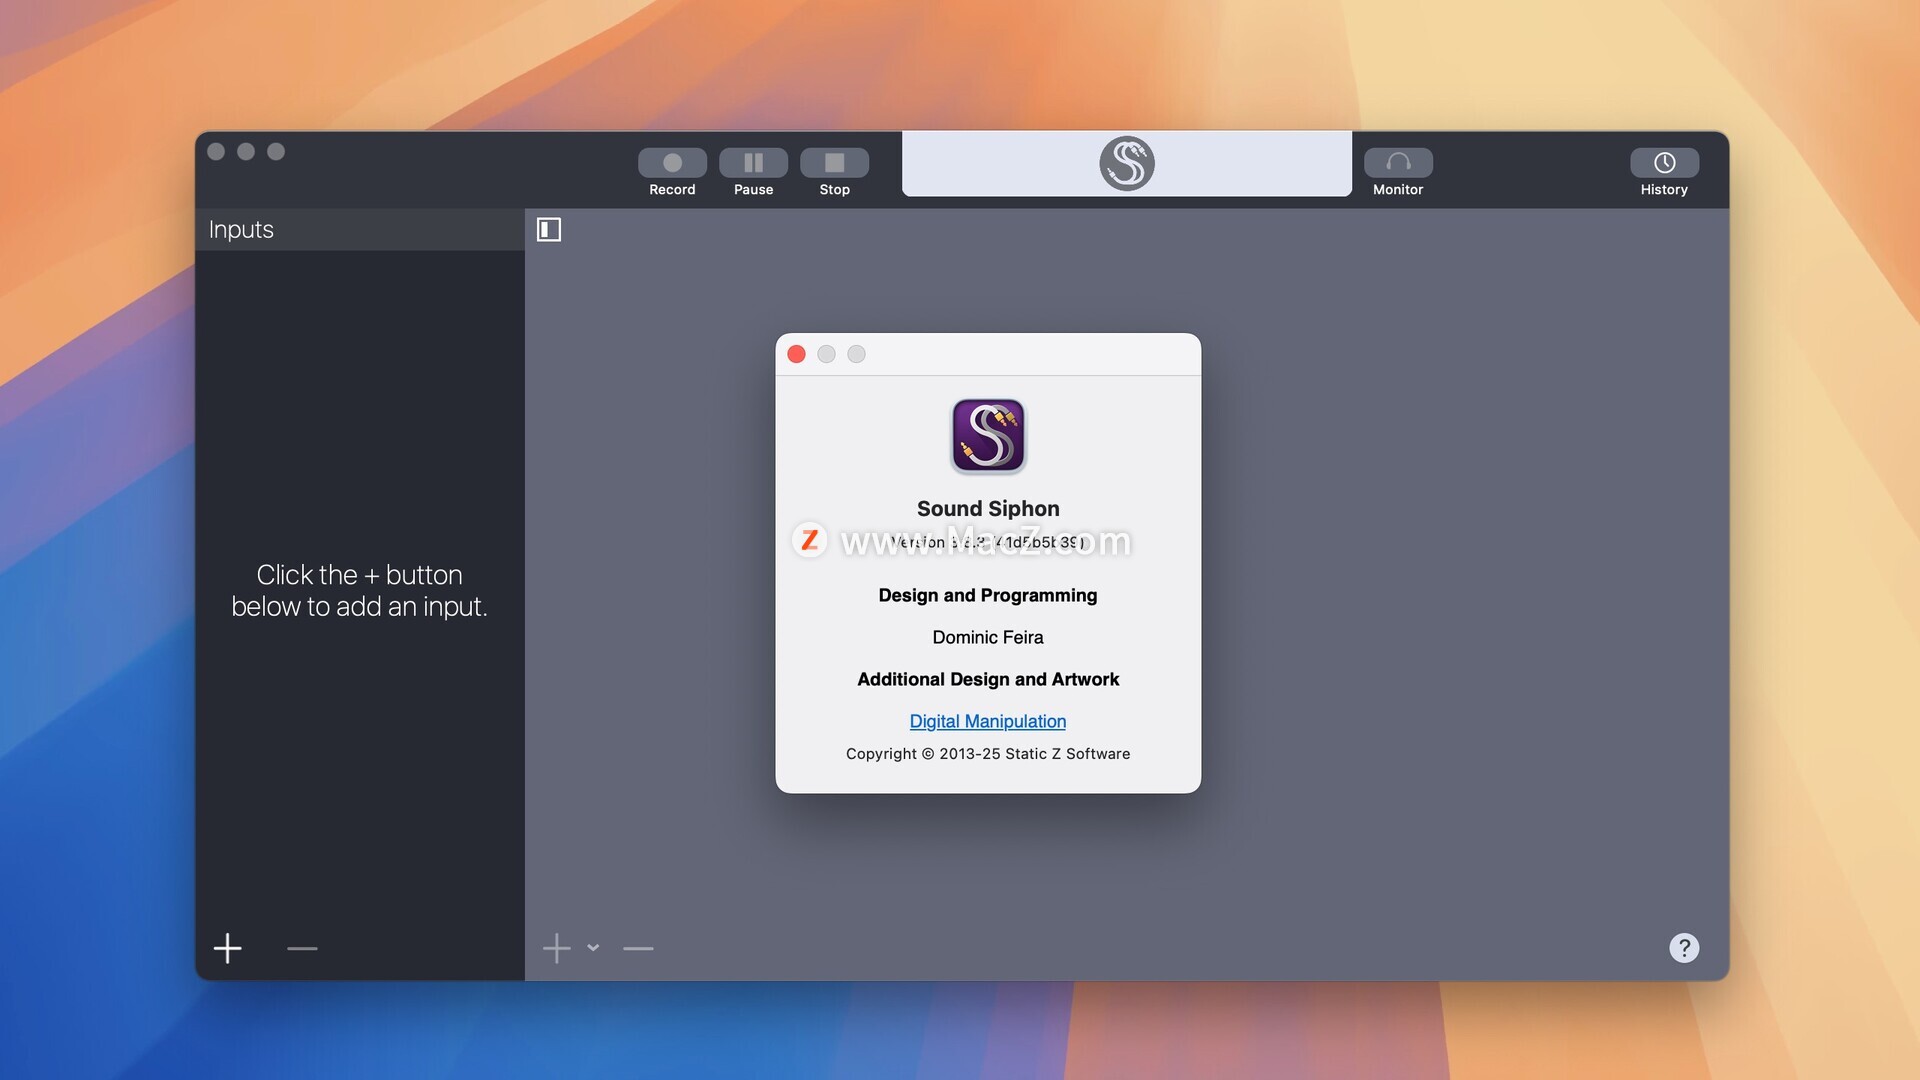The image size is (1920, 1080).
Task: Pause the recording
Action: (753, 163)
